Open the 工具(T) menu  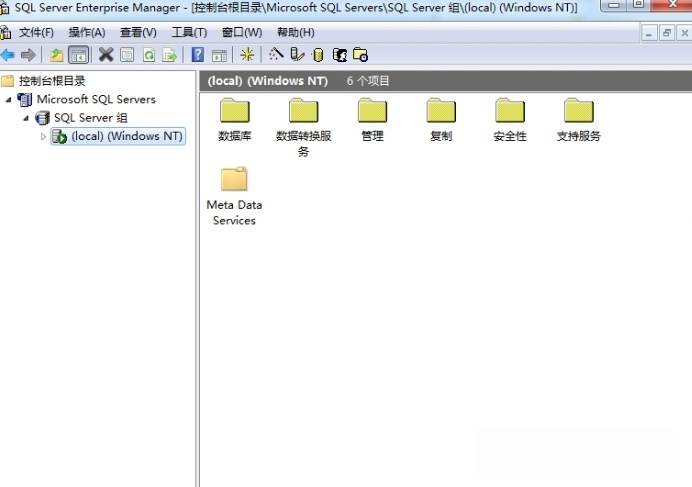189,33
